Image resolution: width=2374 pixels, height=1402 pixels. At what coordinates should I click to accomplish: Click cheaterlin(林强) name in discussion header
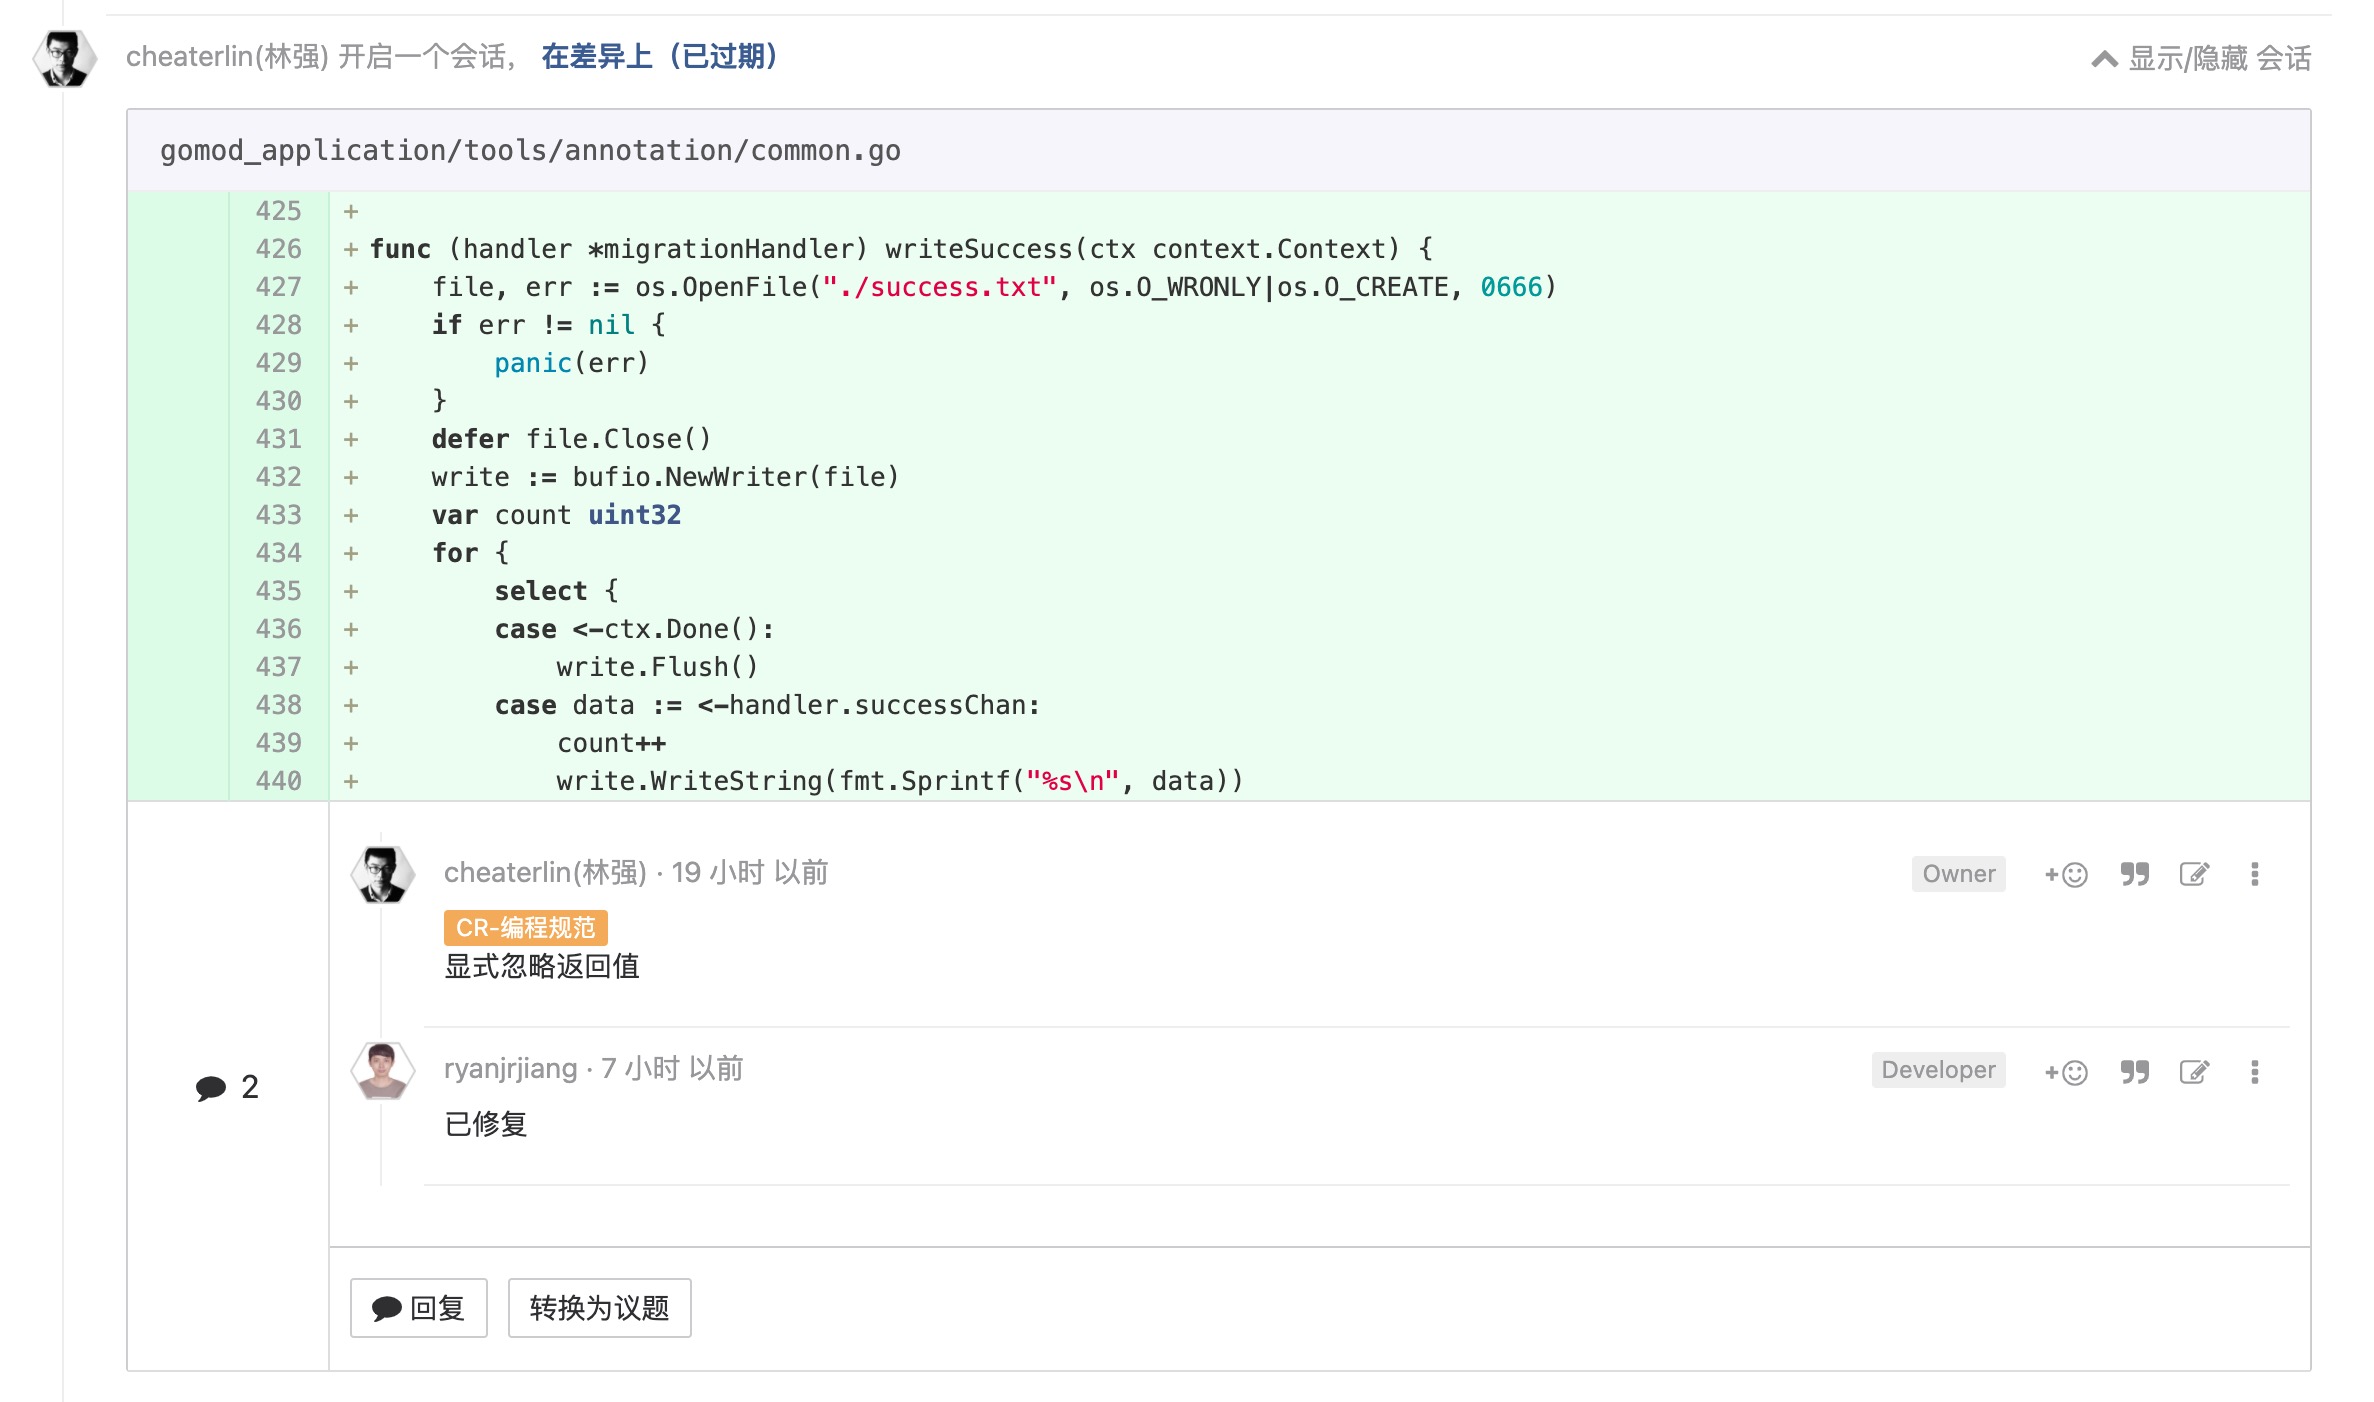click(227, 57)
